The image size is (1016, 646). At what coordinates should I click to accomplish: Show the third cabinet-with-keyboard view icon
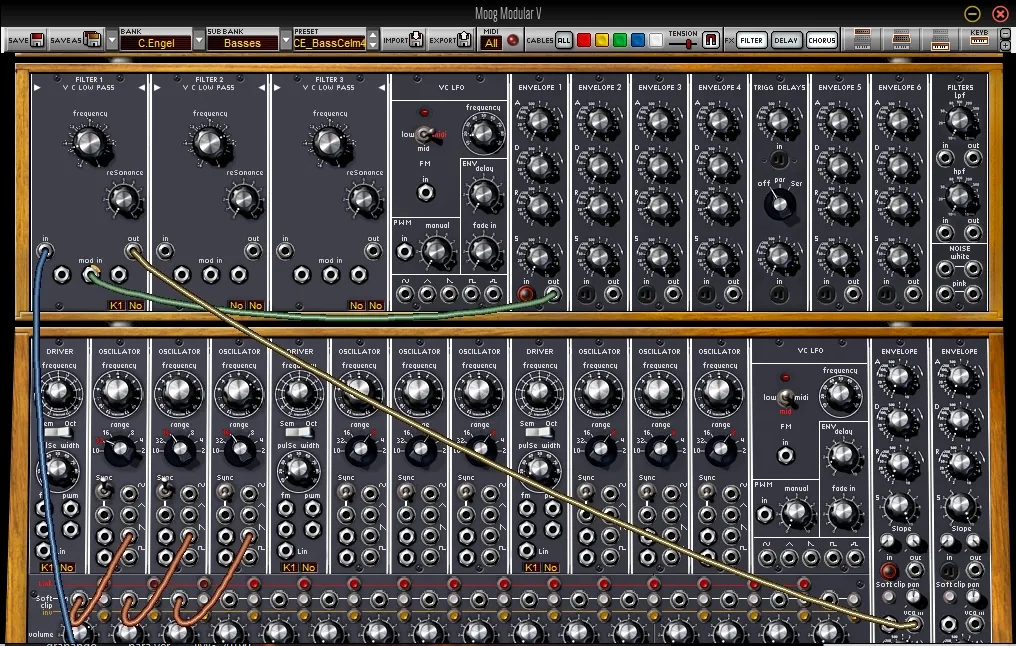point(940,40)
